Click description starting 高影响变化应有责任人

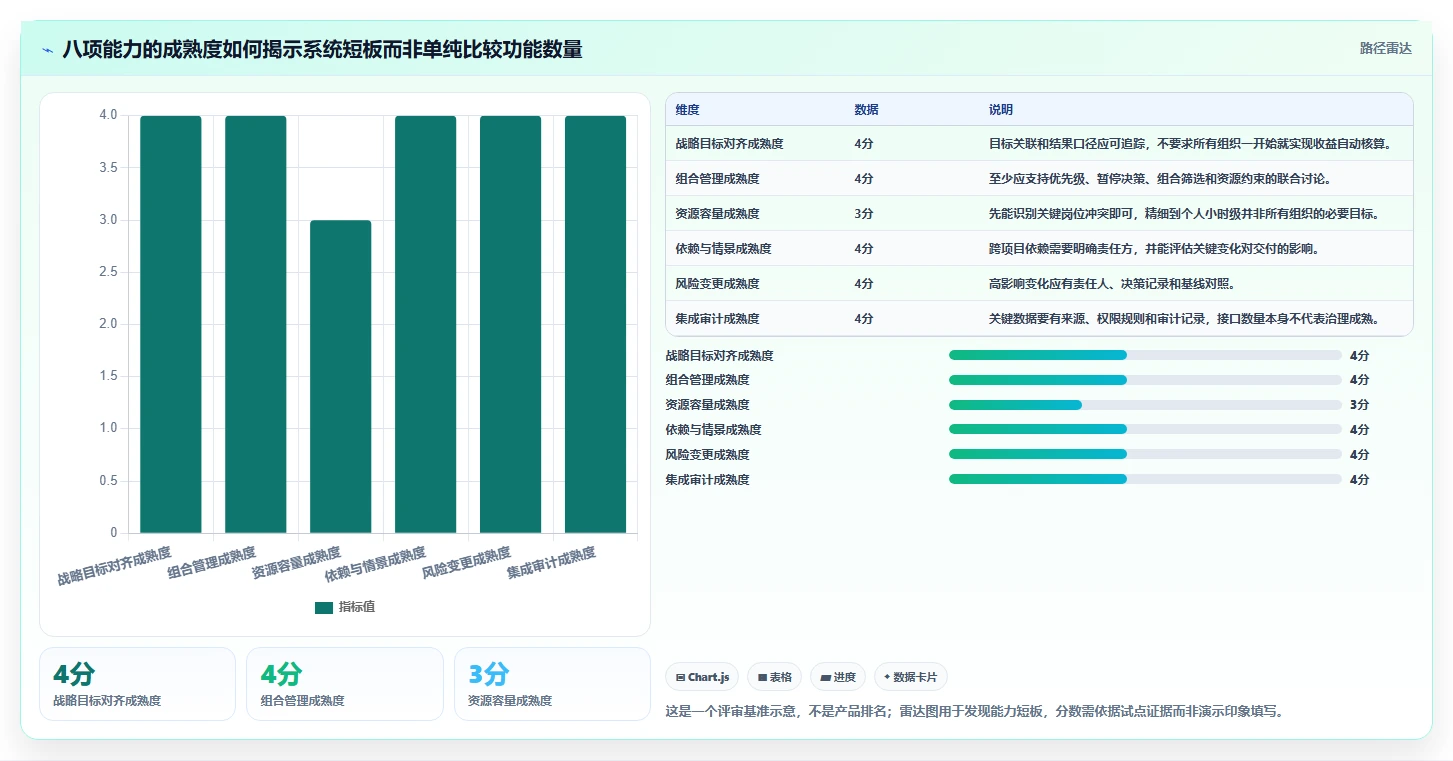click(1112, 284)
